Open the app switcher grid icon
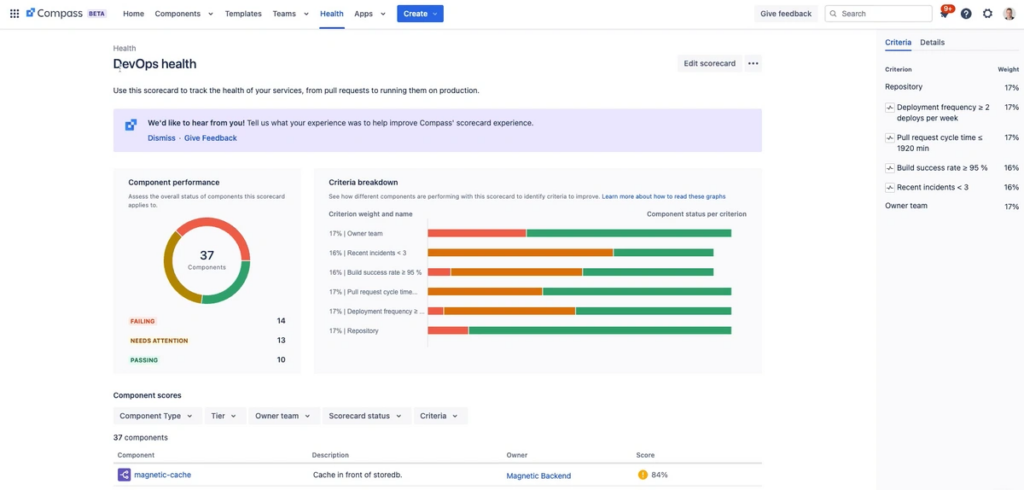The width and height of the screenshot is (1024, 490). pos(14,14)
